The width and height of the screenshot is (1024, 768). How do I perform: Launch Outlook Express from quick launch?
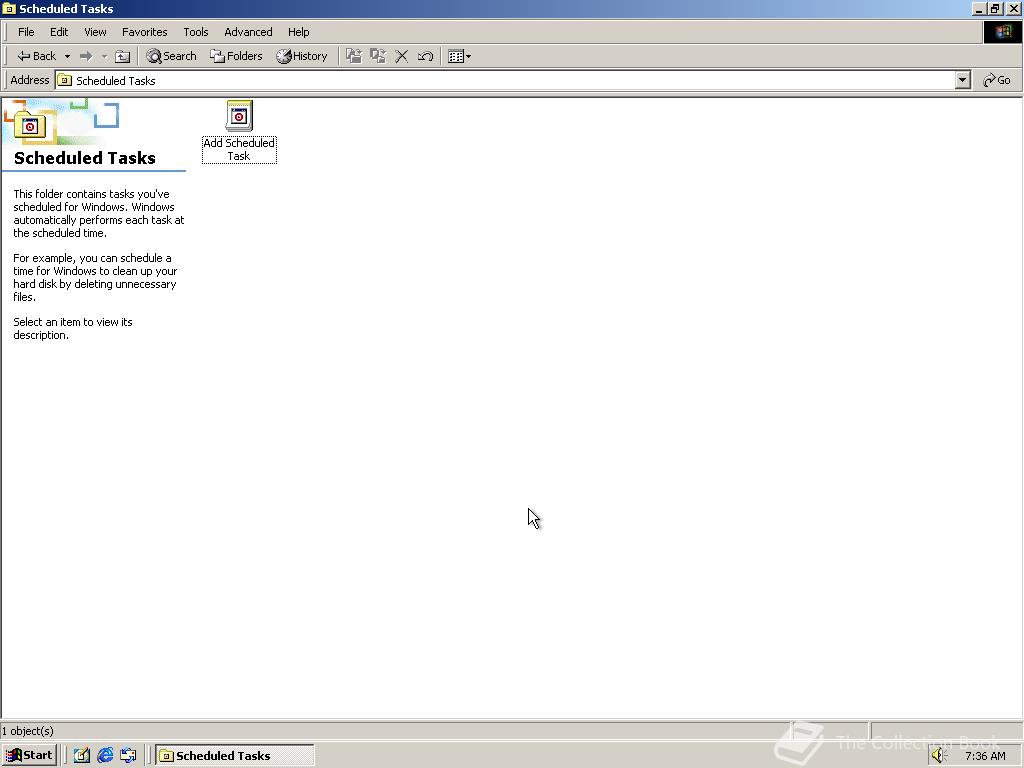(129, 756)
